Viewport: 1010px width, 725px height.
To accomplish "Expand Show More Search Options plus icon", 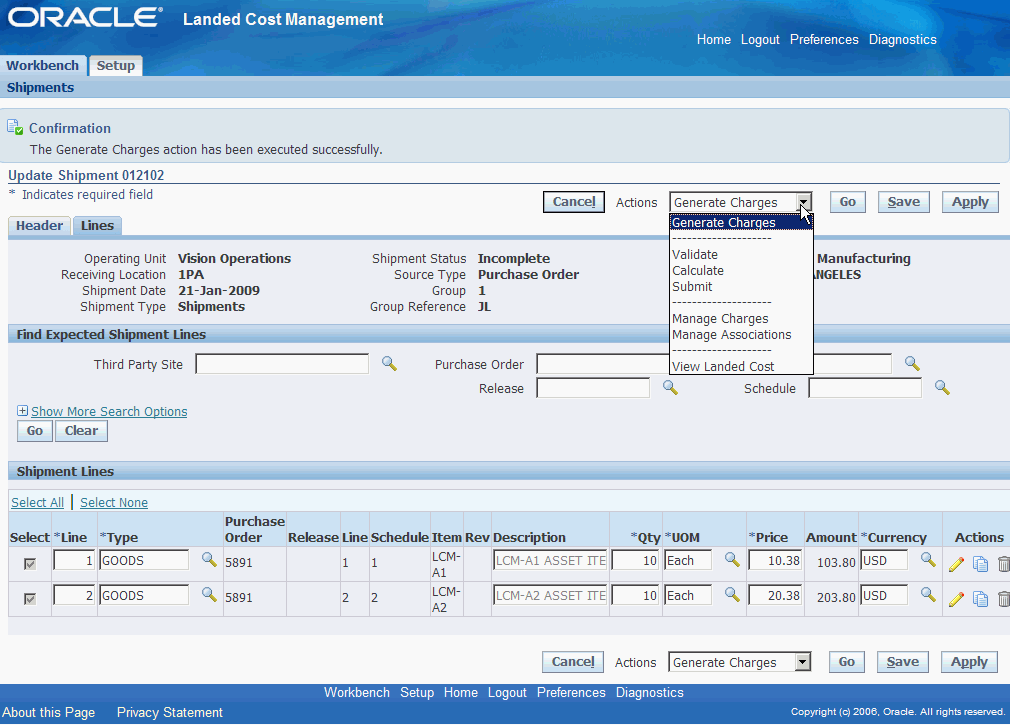I will point(23,411).
